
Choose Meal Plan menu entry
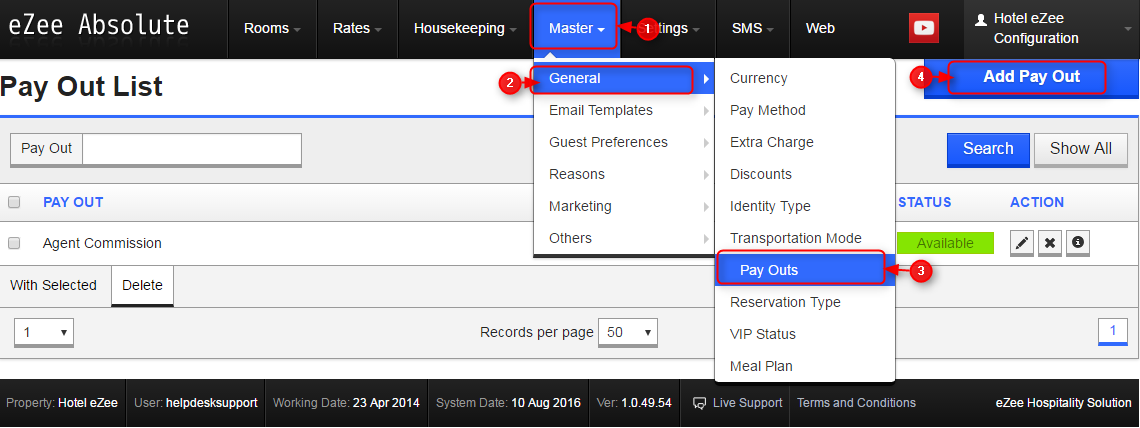pyautogui.click(x=805, y=366)
